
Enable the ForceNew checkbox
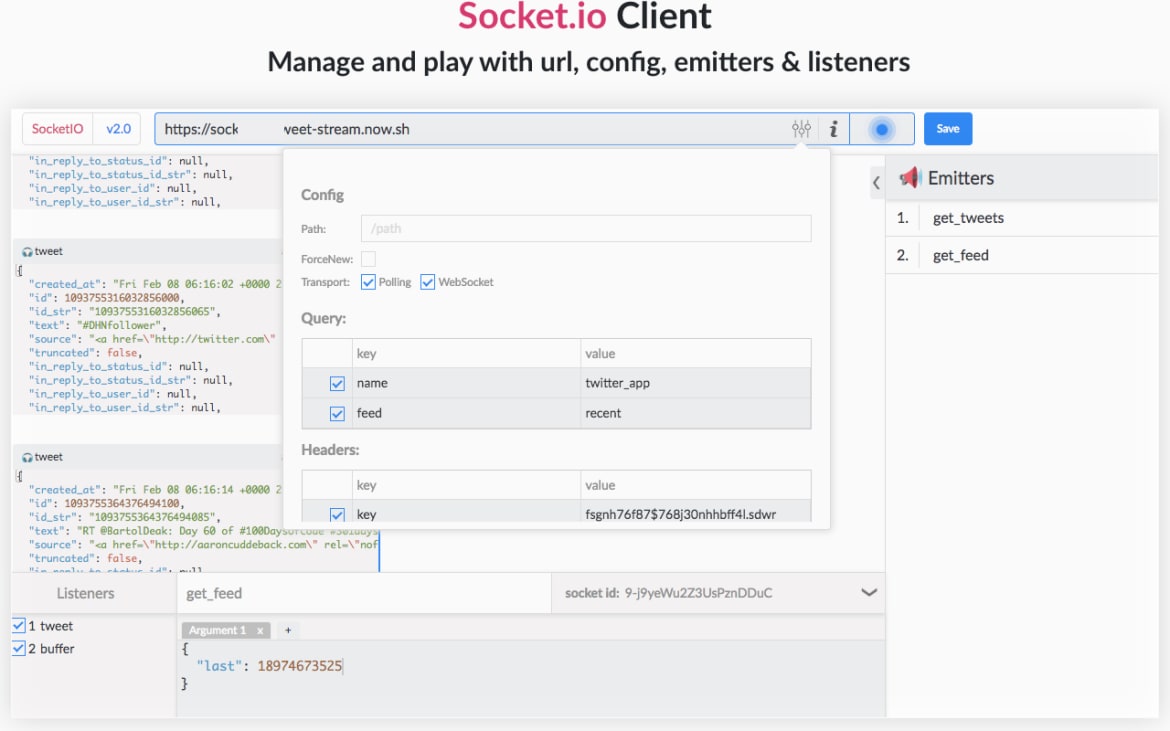pyautogui.click(x=366, y=258)
